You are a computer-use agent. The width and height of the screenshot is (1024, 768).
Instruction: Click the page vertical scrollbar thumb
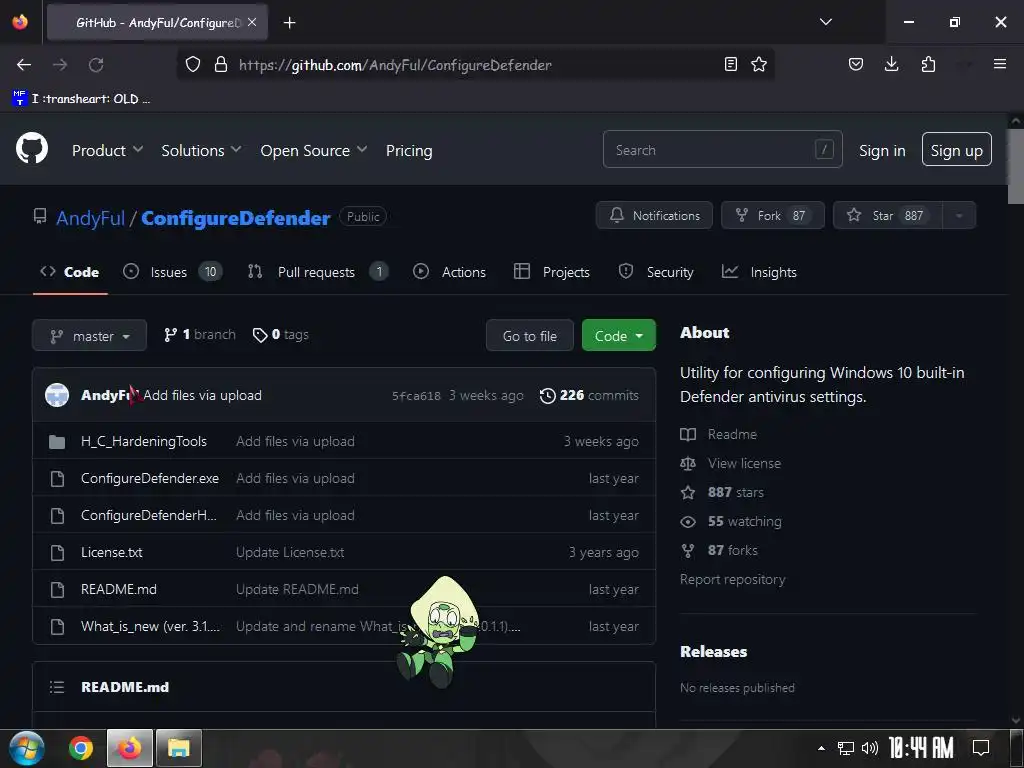1015,167
